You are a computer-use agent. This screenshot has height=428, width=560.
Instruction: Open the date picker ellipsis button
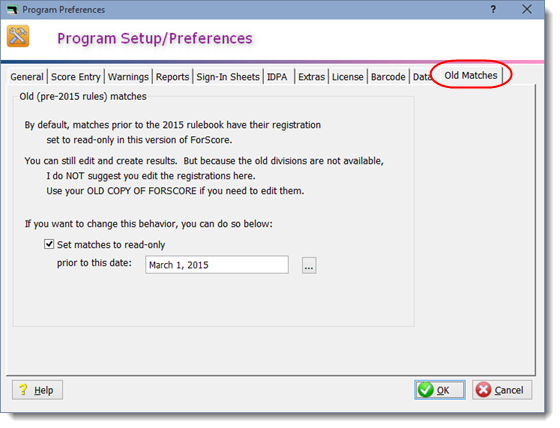[x=309, y=265]
